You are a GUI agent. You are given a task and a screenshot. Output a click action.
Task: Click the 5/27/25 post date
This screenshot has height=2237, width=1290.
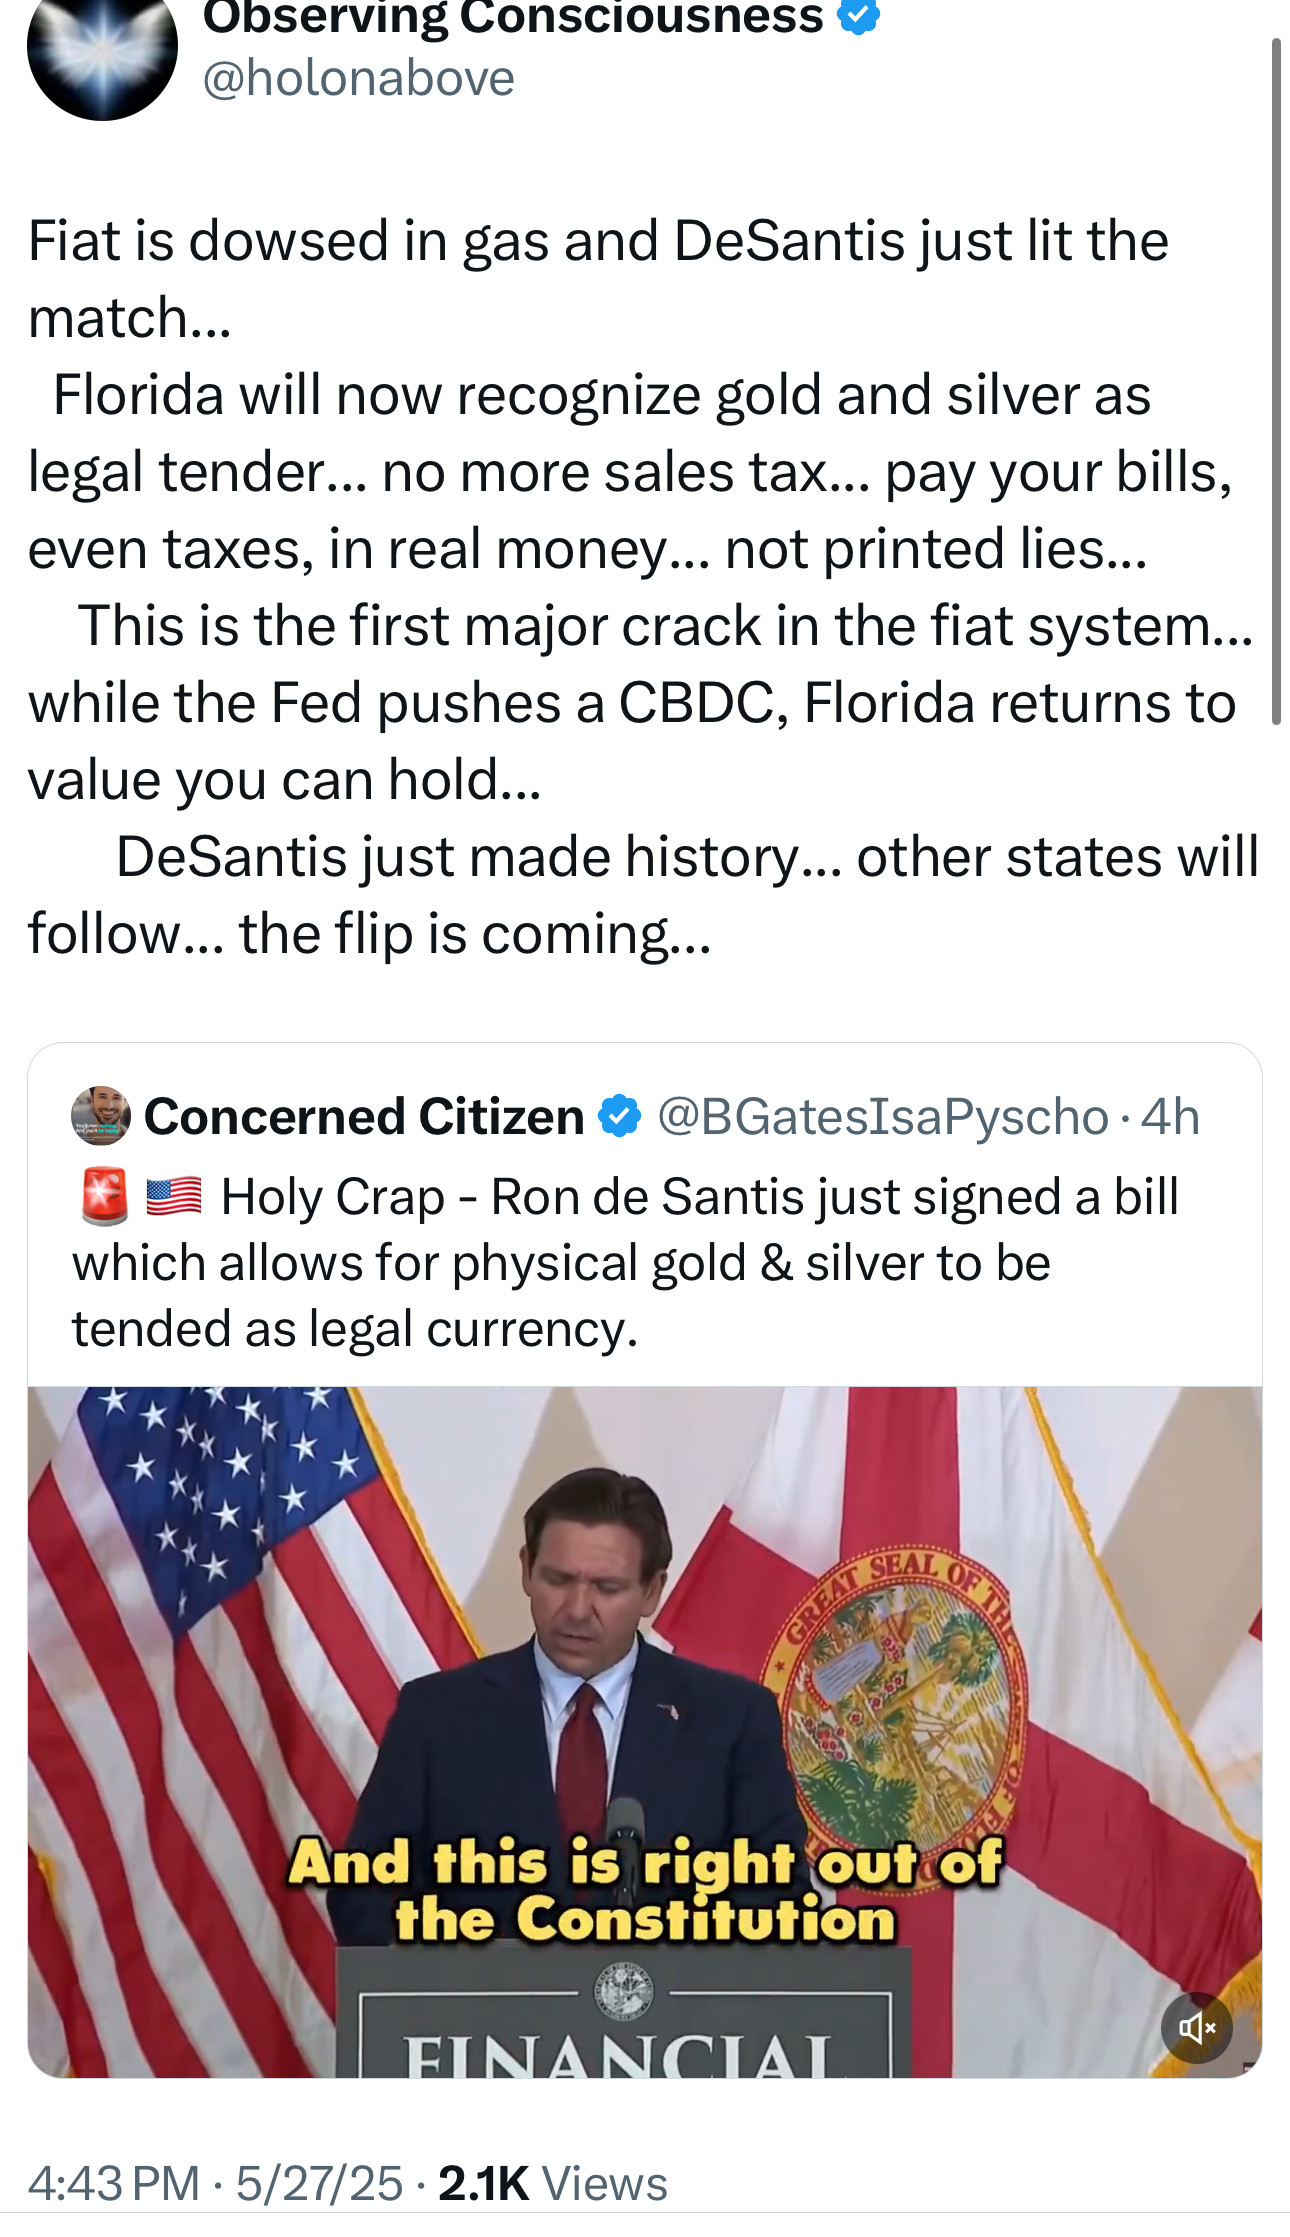click(x=319, y=2183)
